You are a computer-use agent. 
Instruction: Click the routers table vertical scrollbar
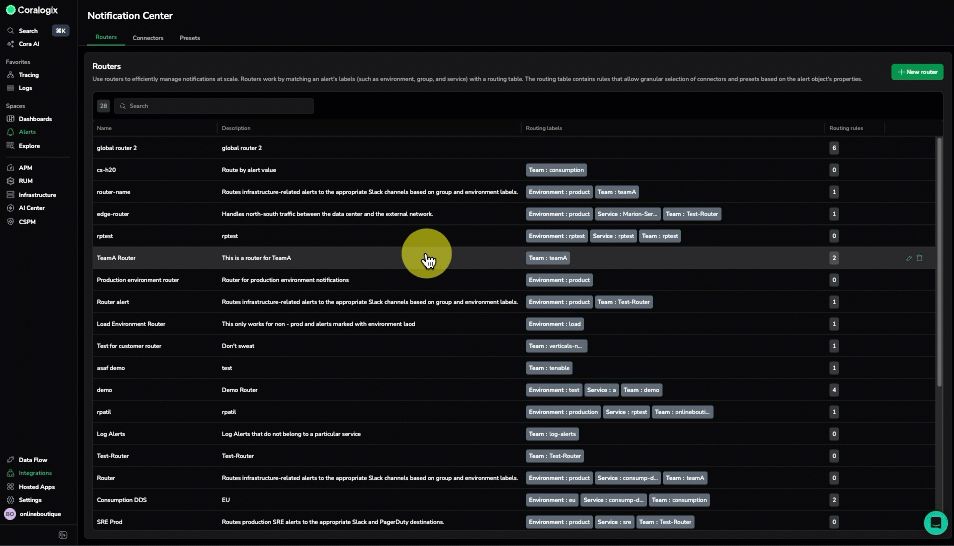point(939,260)
